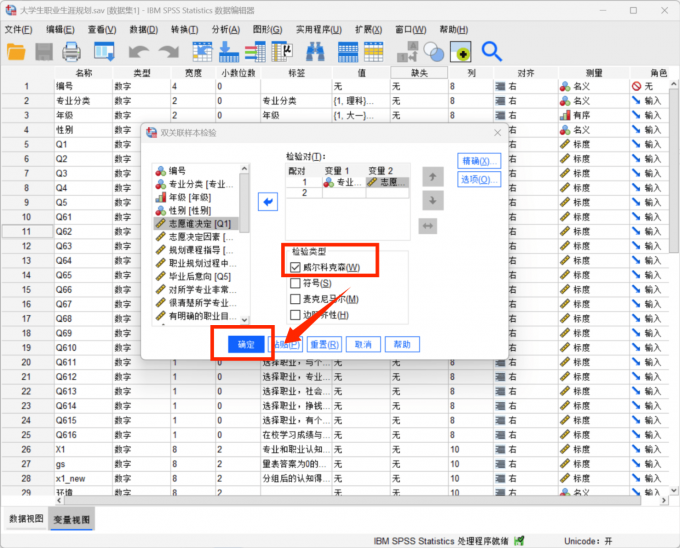Screen dimensions: 680x548
Task: Click the 重置(R) button
Action: tap(324, 345)
